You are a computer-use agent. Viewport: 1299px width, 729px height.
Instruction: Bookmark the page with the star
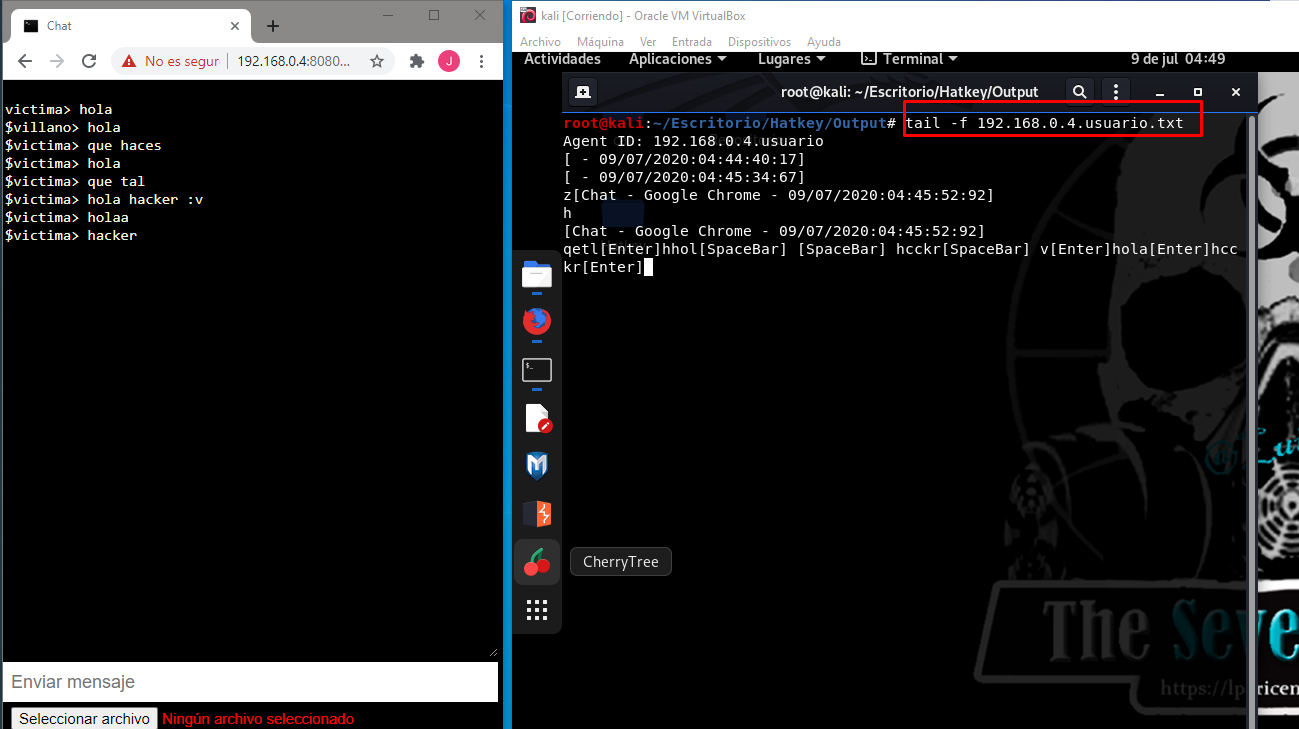tap(375, 61)
